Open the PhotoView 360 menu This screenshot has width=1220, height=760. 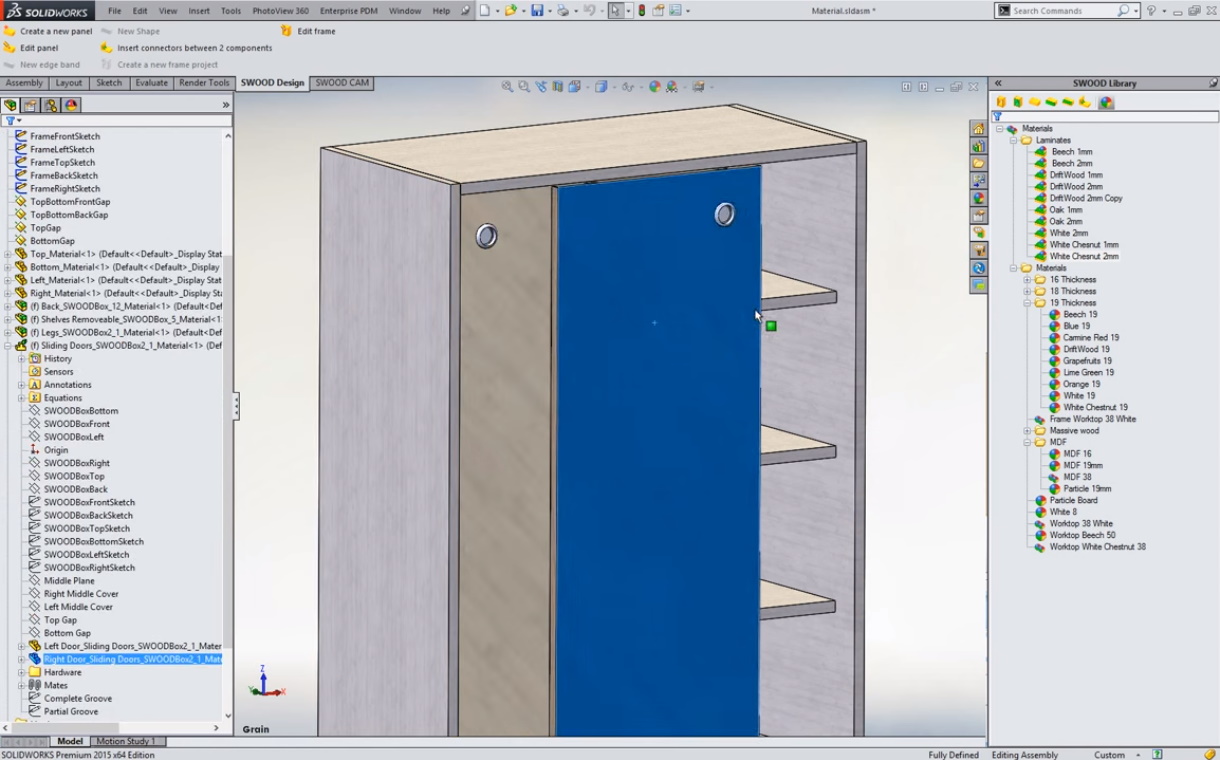tap(279, 11)
